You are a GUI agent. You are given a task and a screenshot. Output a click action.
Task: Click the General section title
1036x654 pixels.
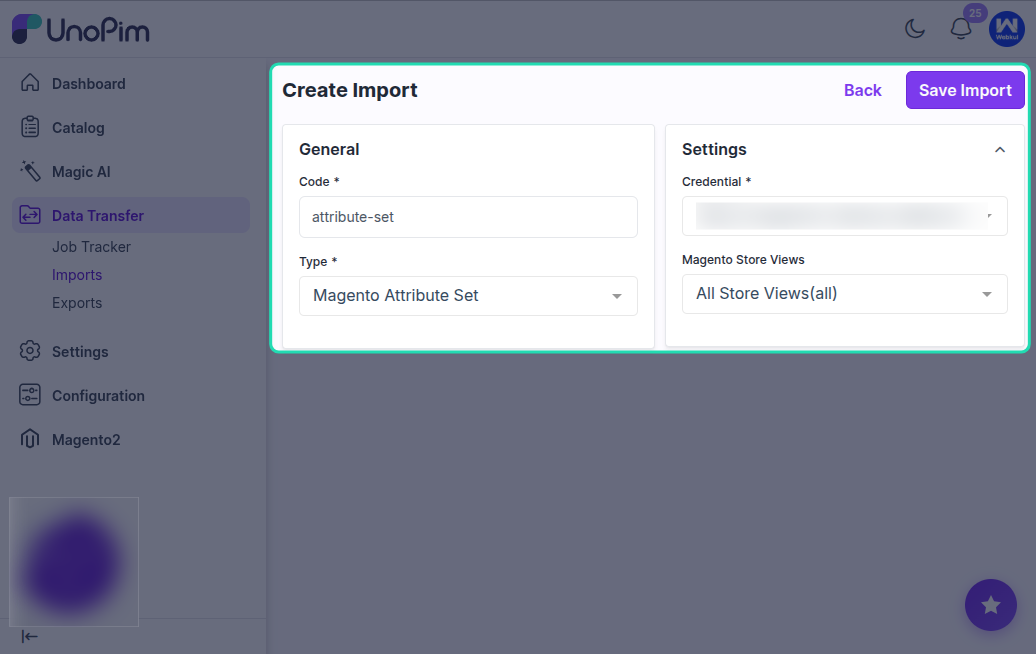(329, 149)
